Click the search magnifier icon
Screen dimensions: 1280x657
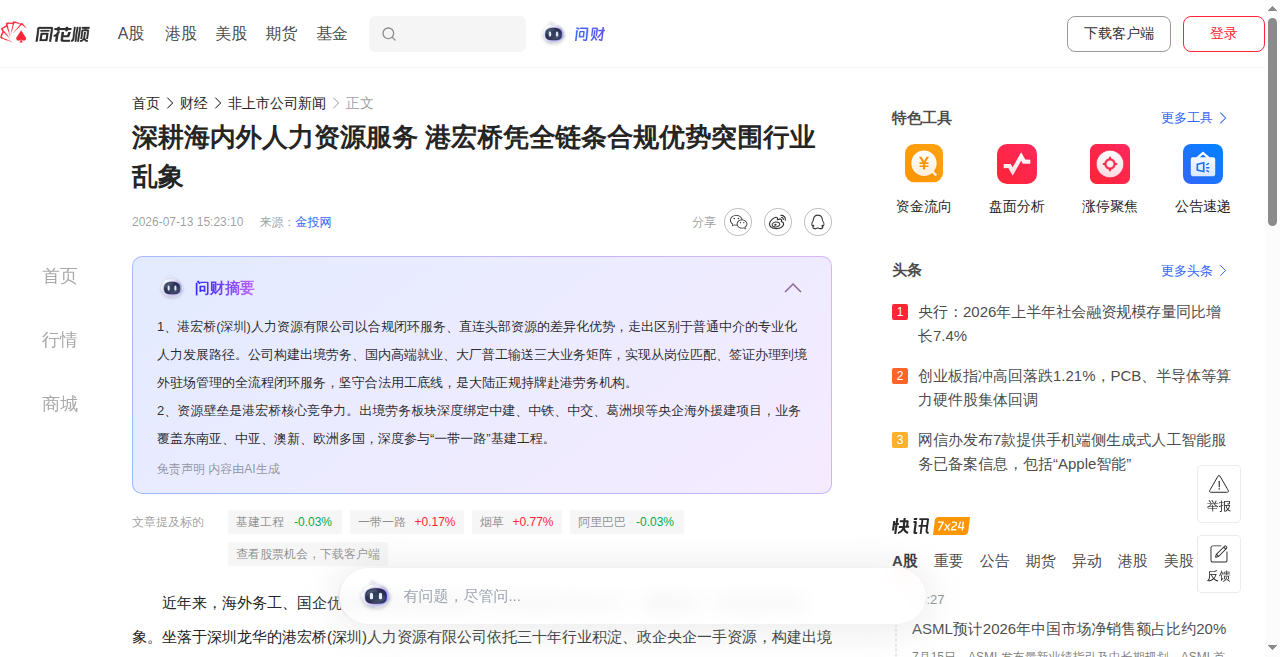click(389, 34)
